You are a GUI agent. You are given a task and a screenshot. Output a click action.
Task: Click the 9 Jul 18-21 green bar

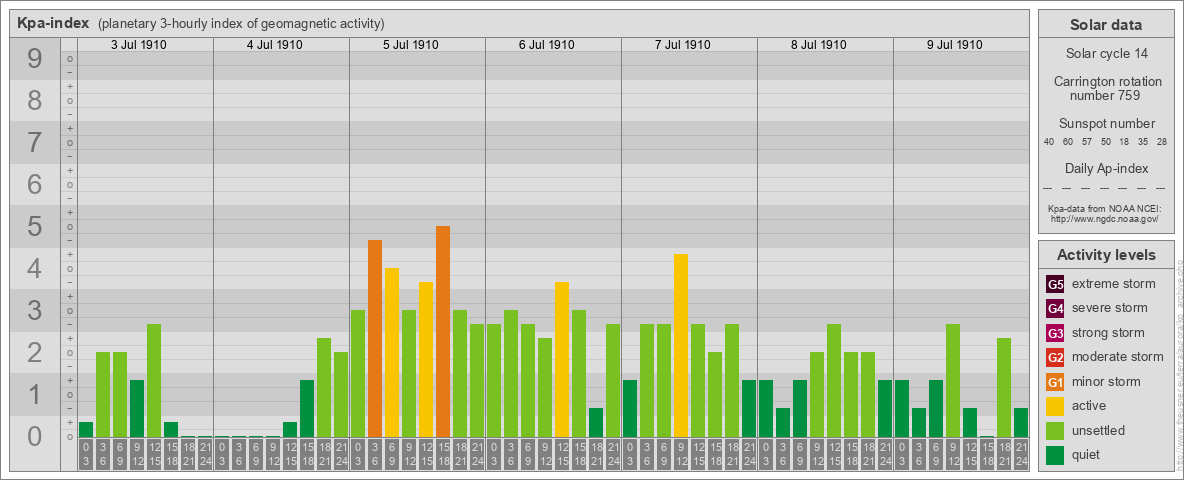pos(1004,387)
